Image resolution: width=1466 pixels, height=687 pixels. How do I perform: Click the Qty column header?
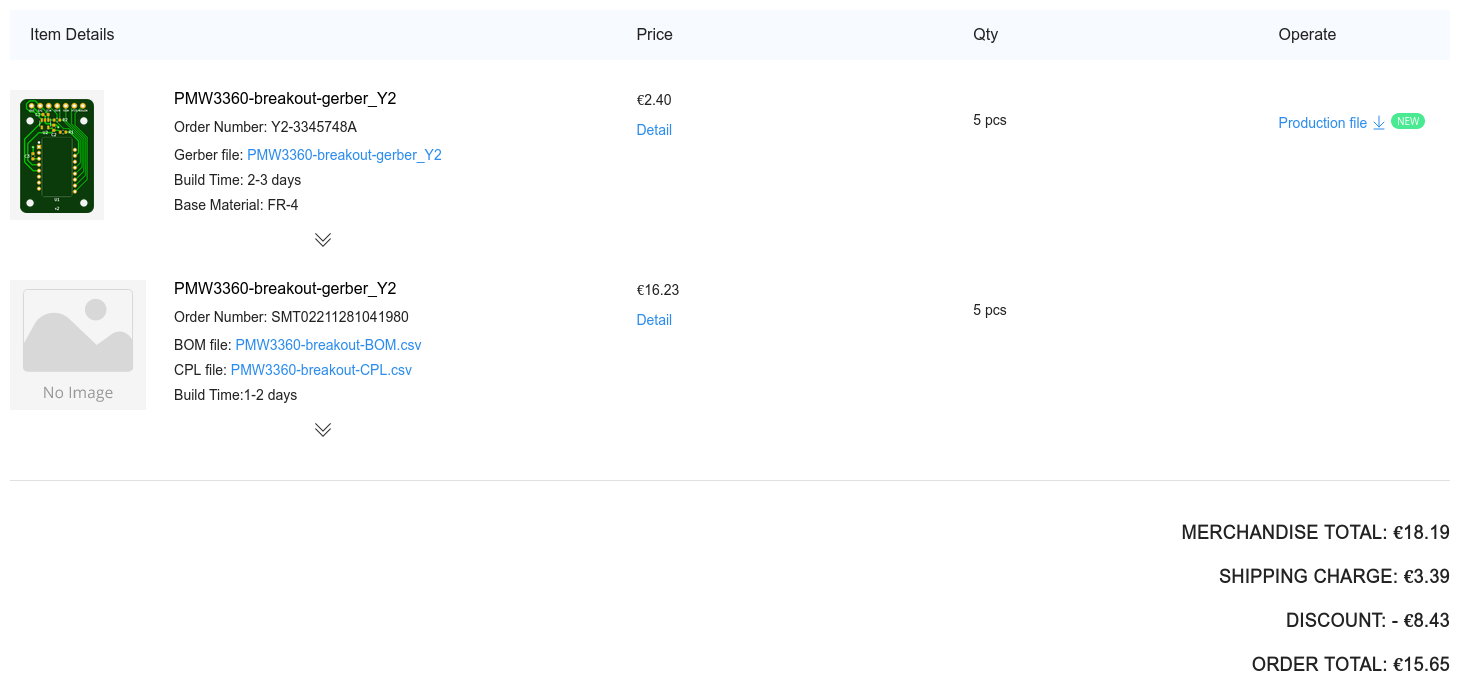(985, 34)
